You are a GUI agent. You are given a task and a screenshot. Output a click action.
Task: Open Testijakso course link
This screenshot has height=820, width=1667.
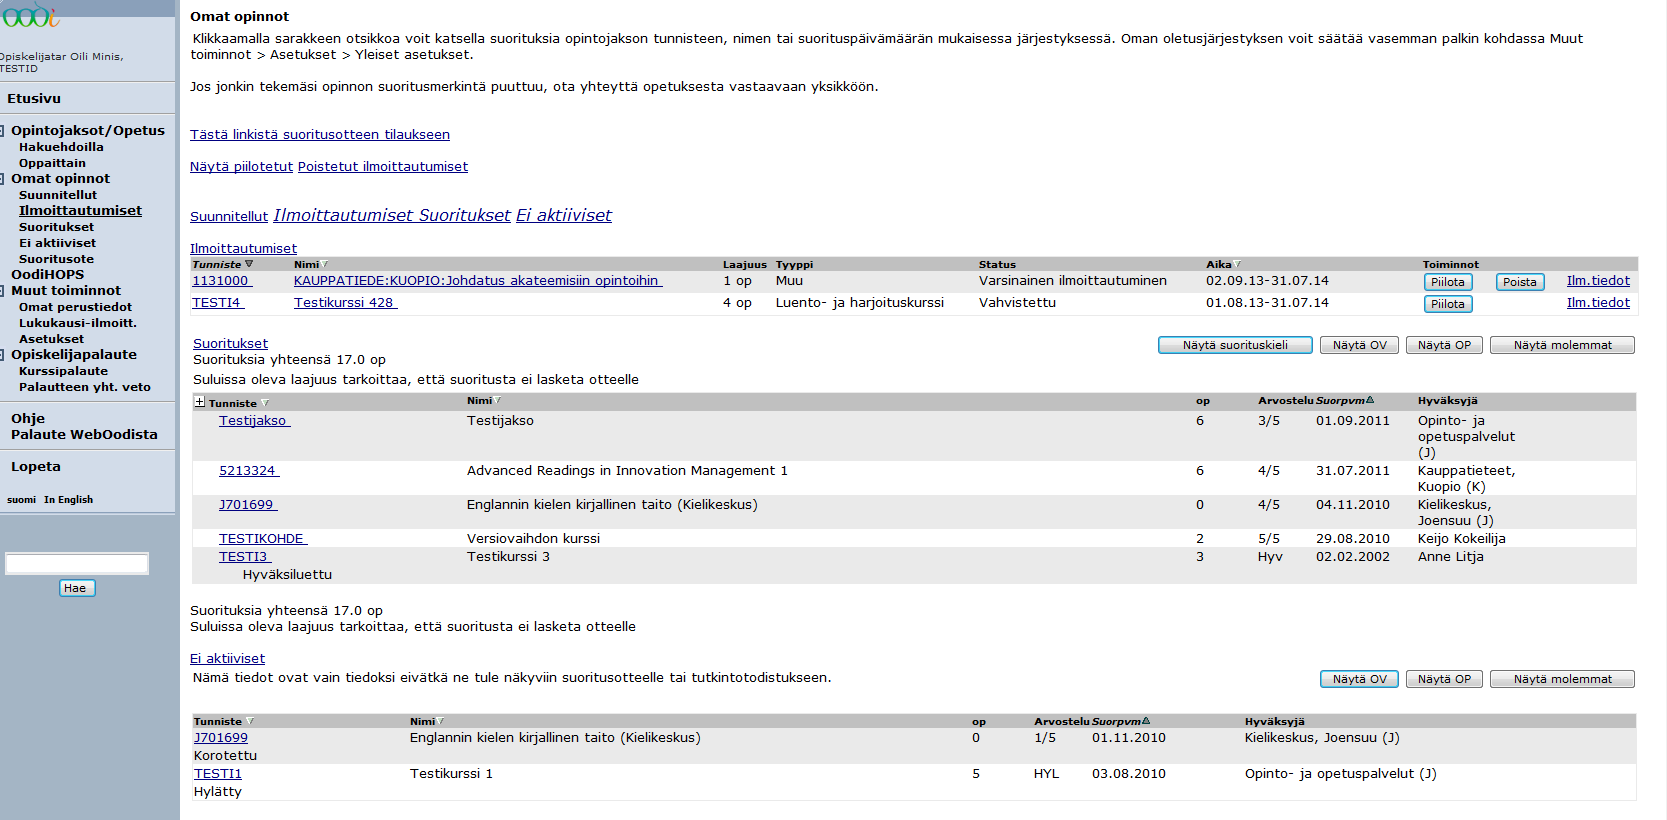coord(252,421)
